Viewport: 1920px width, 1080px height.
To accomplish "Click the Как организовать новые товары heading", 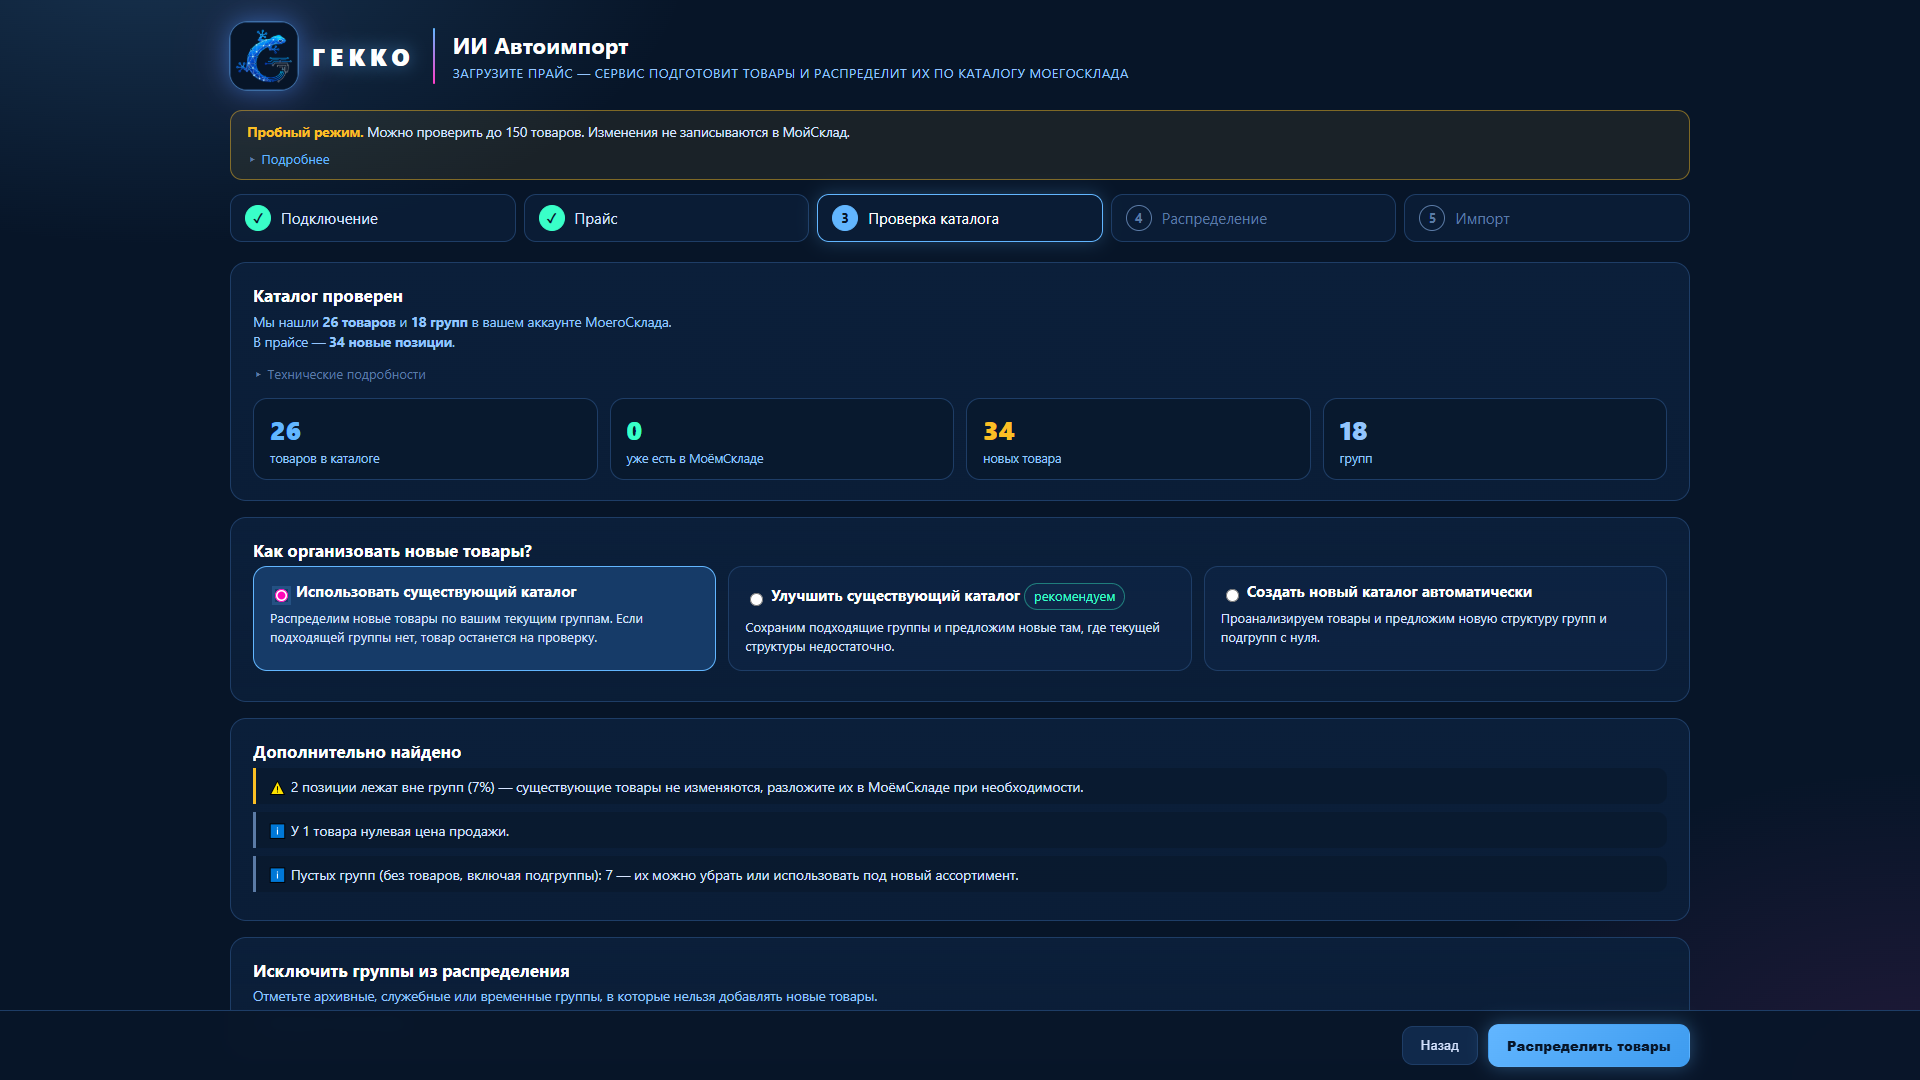I will point(392,551).
